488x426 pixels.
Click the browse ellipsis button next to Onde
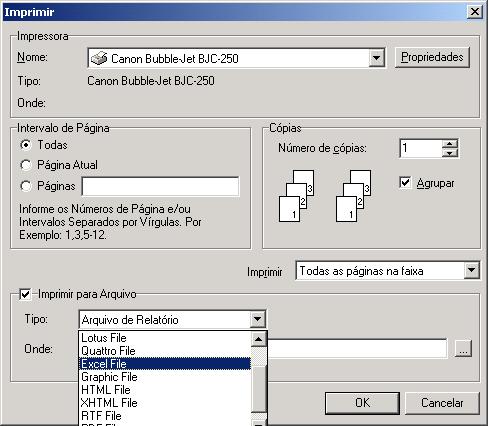tap(463, 349)
